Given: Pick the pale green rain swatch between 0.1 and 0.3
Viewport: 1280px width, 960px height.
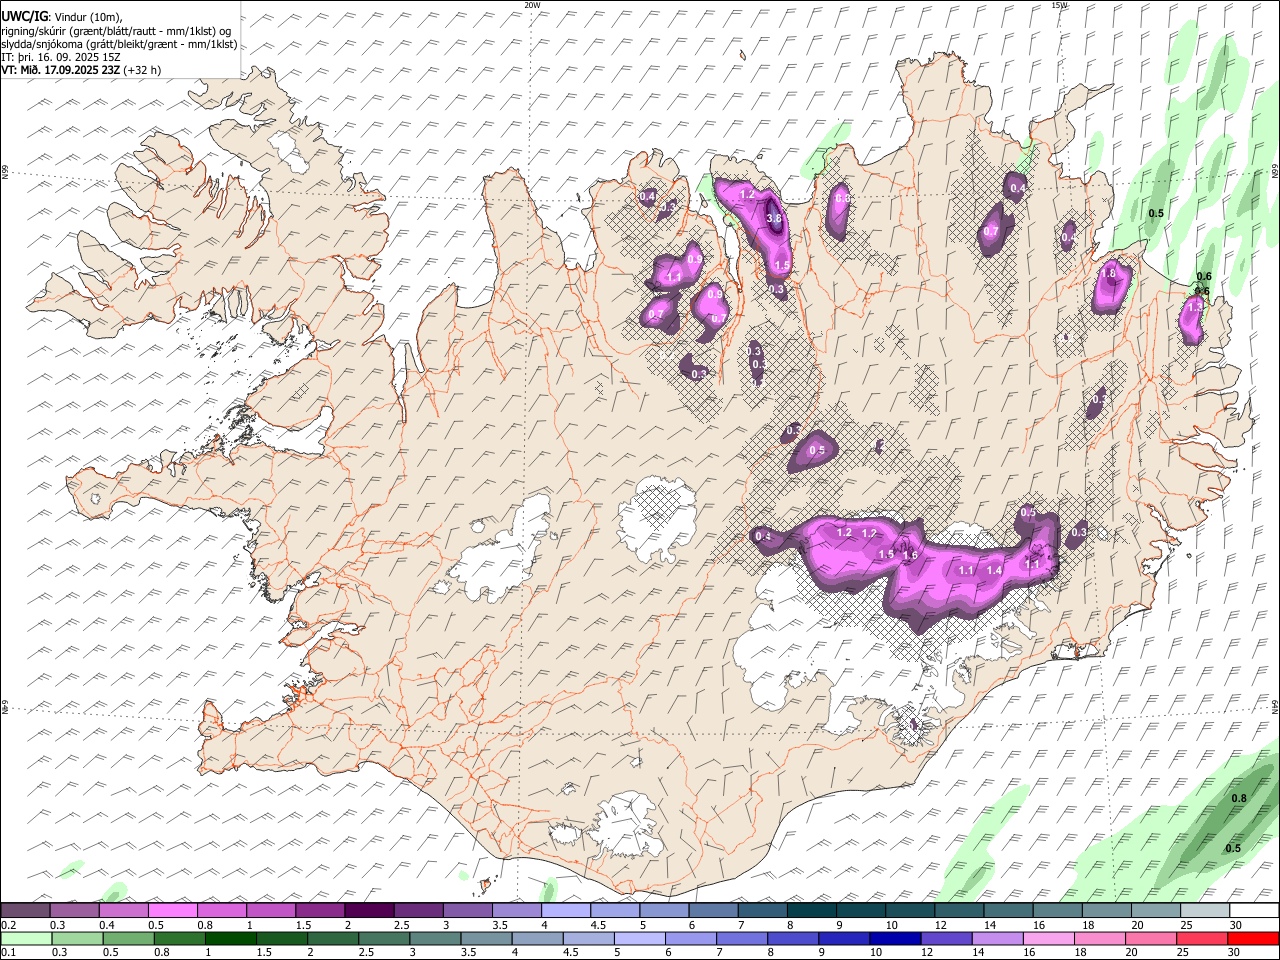Looking at the screenshot, I should 26,938.
